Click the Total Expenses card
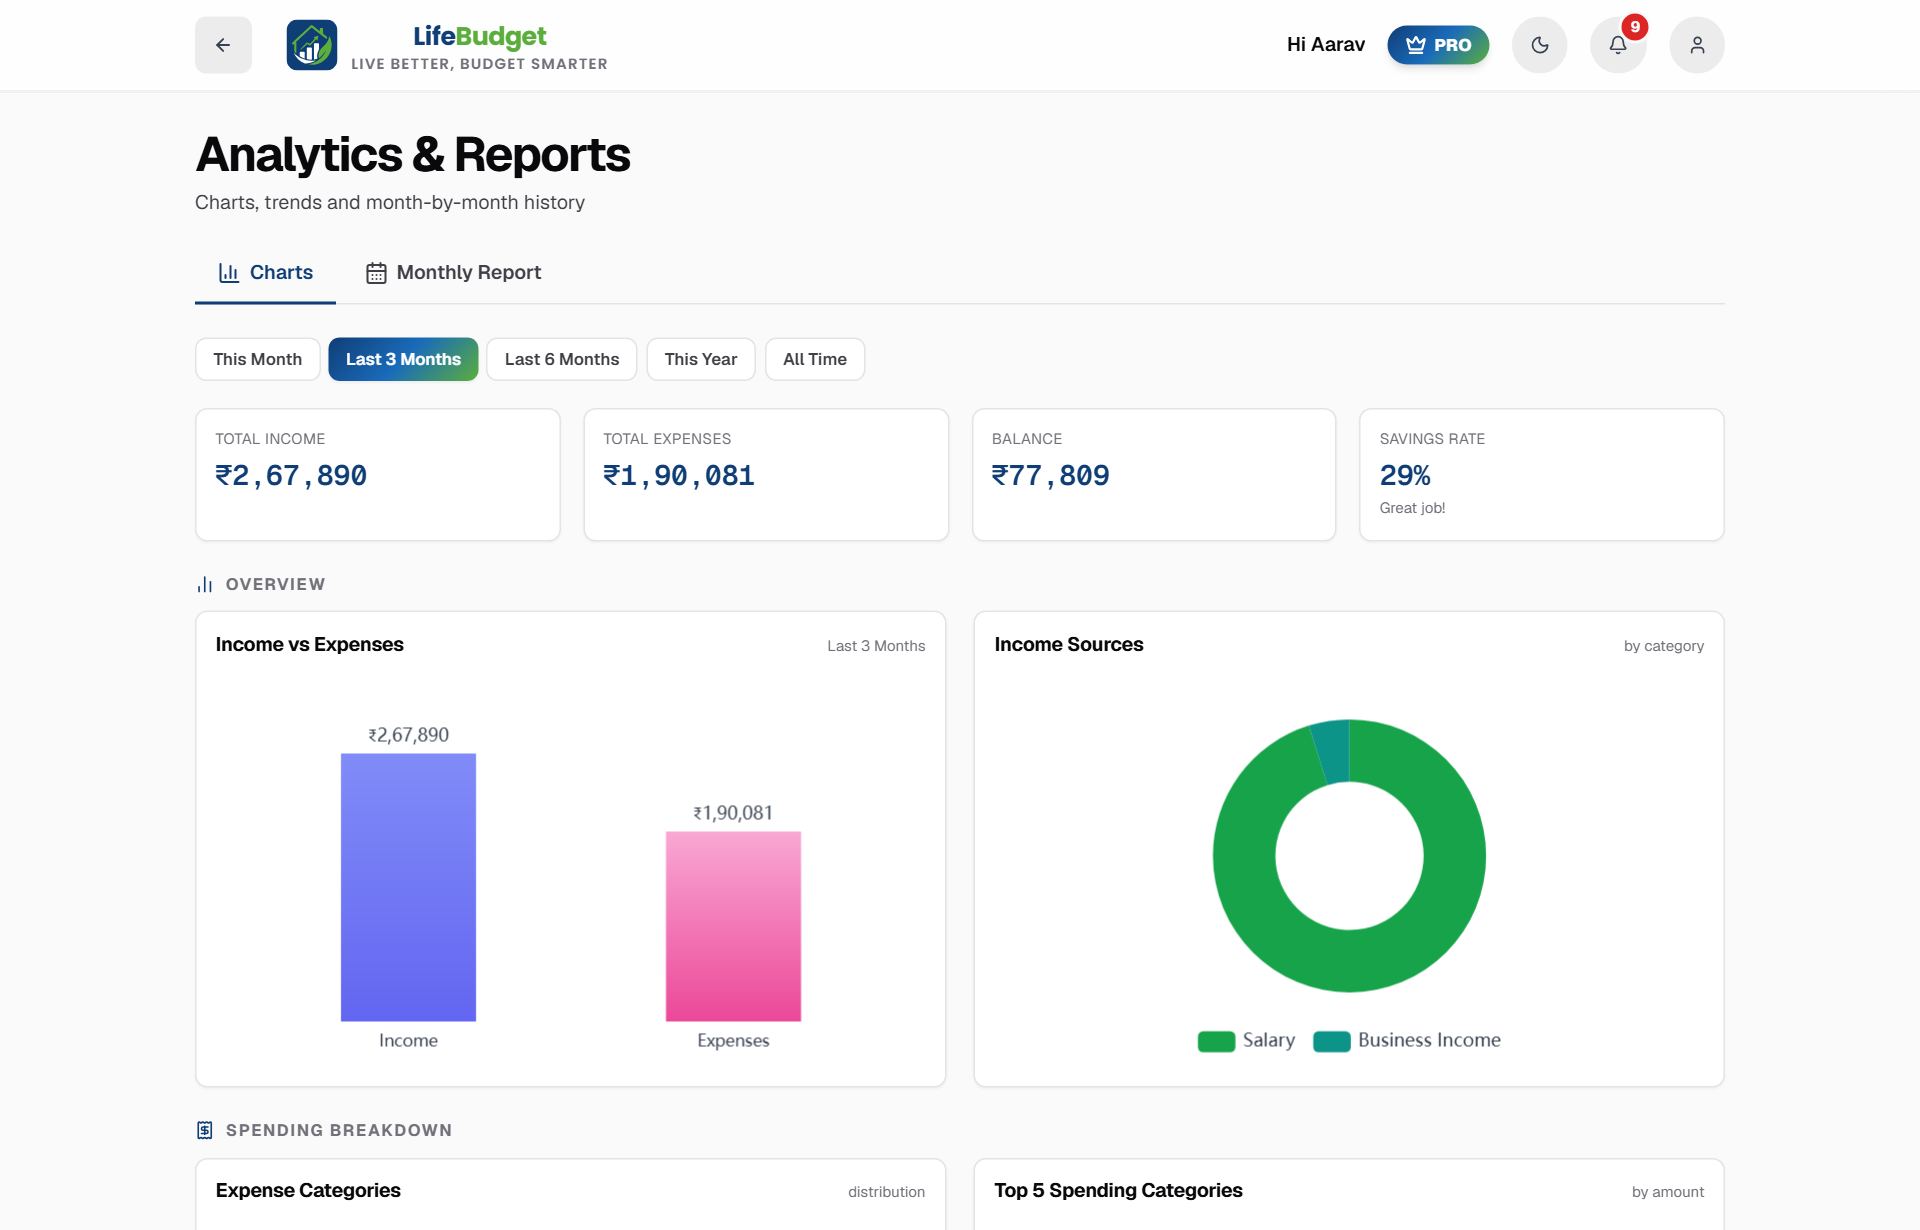 pyautogui.click(x=766, y=474)
